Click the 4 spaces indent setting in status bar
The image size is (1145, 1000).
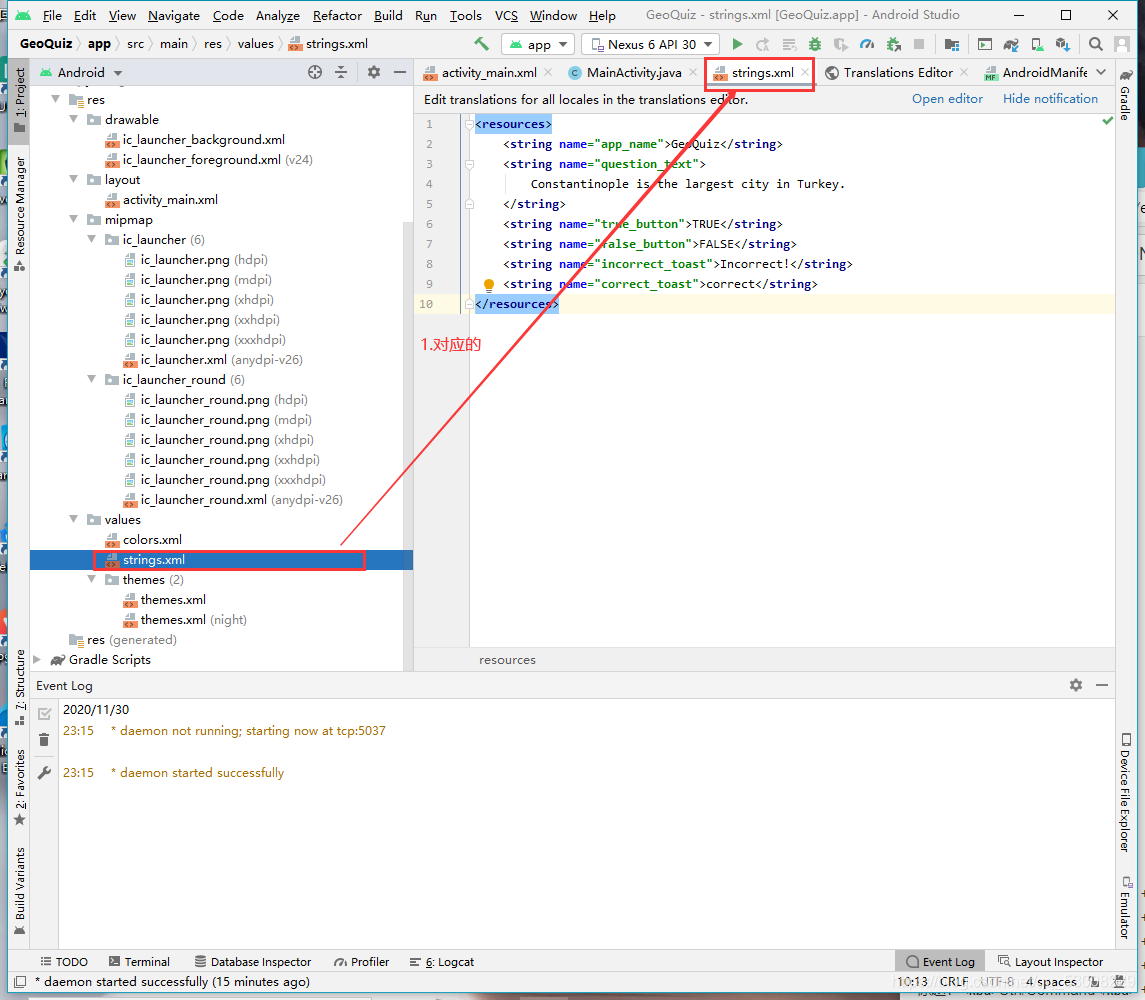(1051, 982)
